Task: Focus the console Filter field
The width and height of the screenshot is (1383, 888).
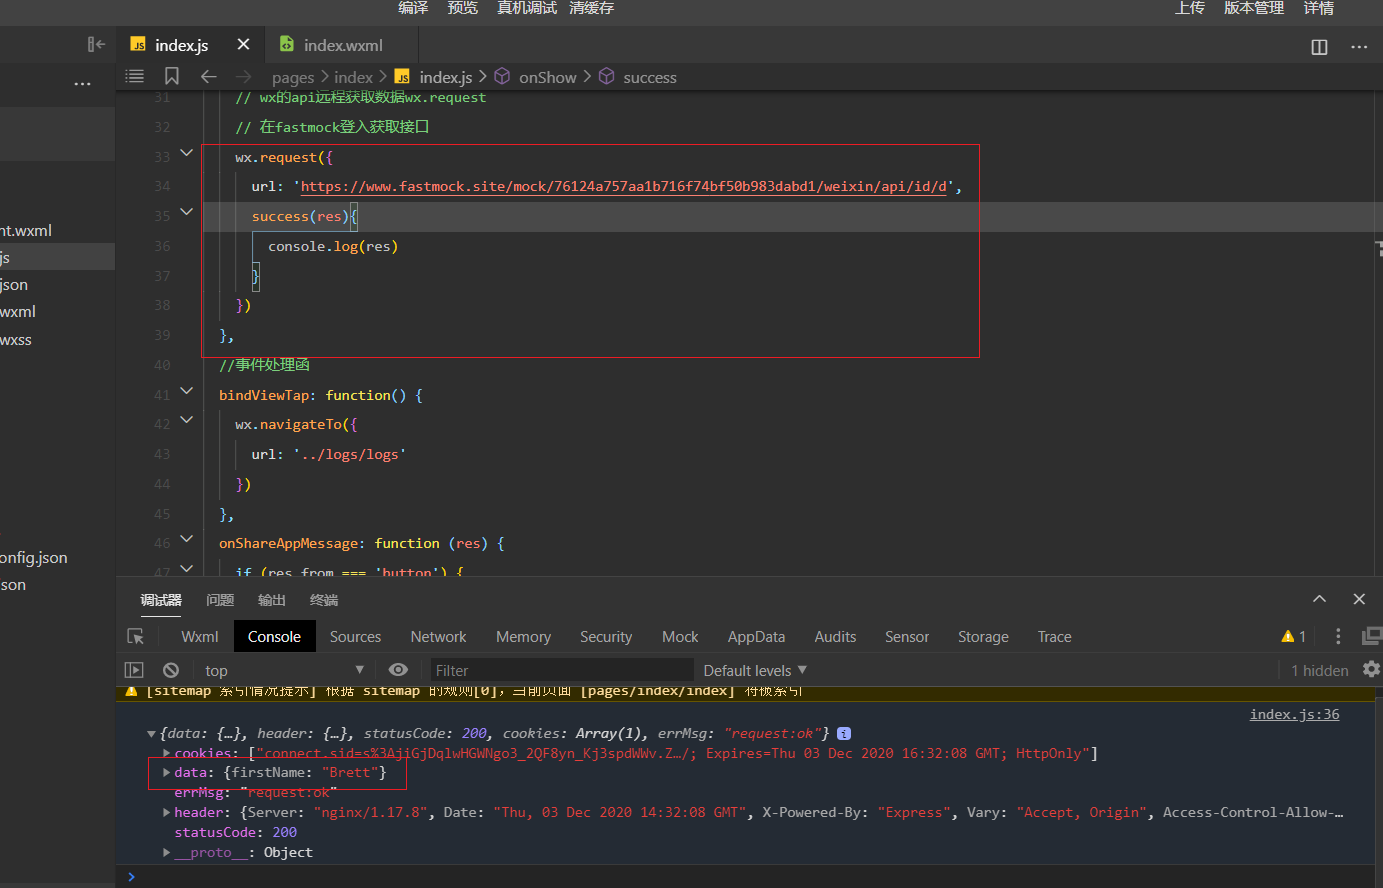Action: 561,670
